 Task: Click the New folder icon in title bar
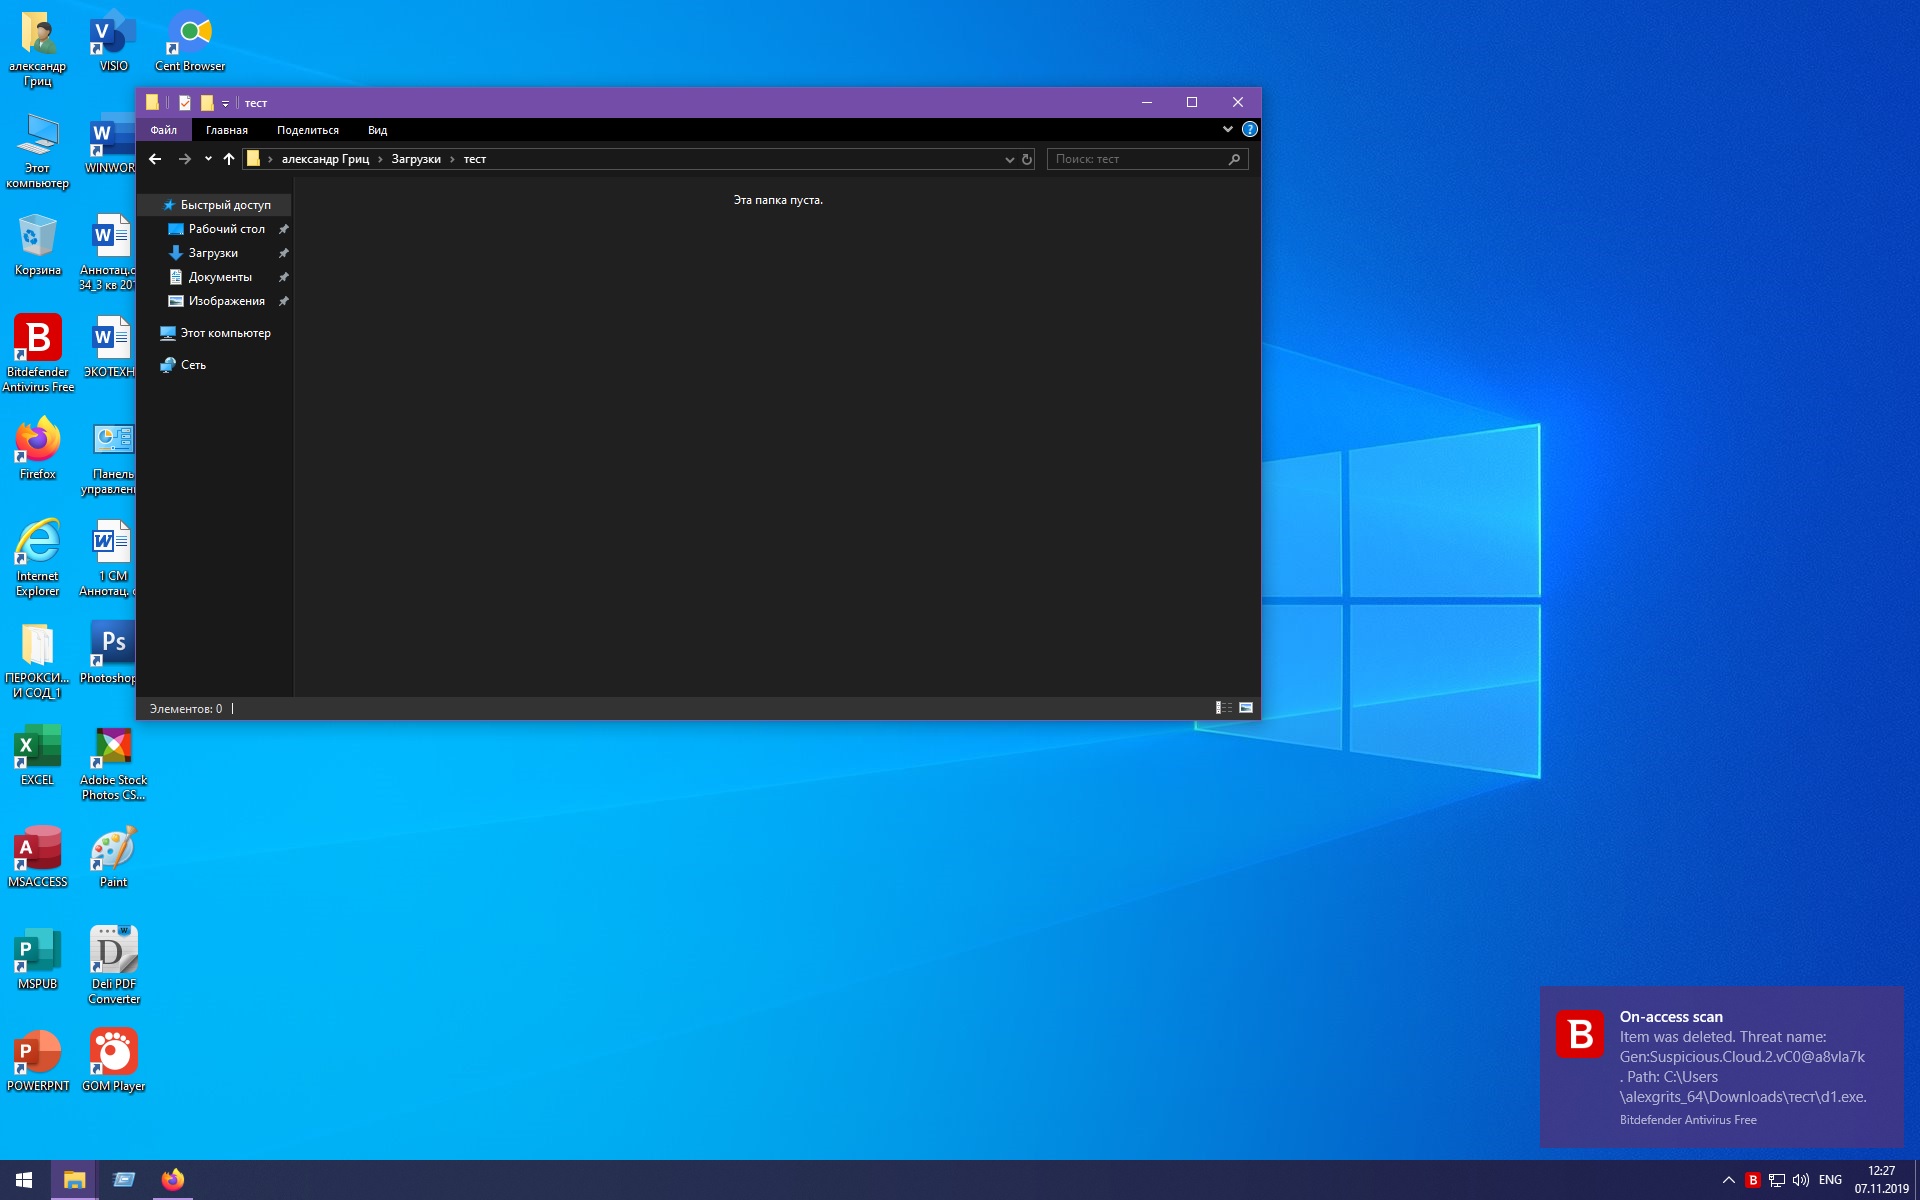pos(207,102)
